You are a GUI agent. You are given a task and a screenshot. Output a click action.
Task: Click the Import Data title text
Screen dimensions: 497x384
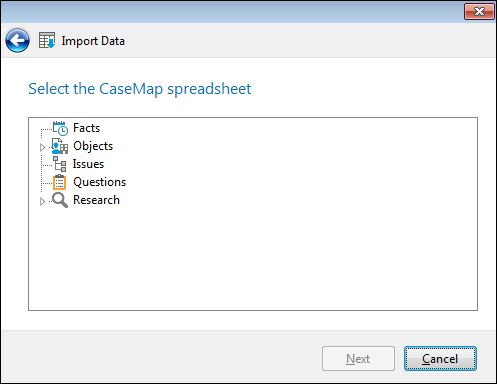point(93,41)
